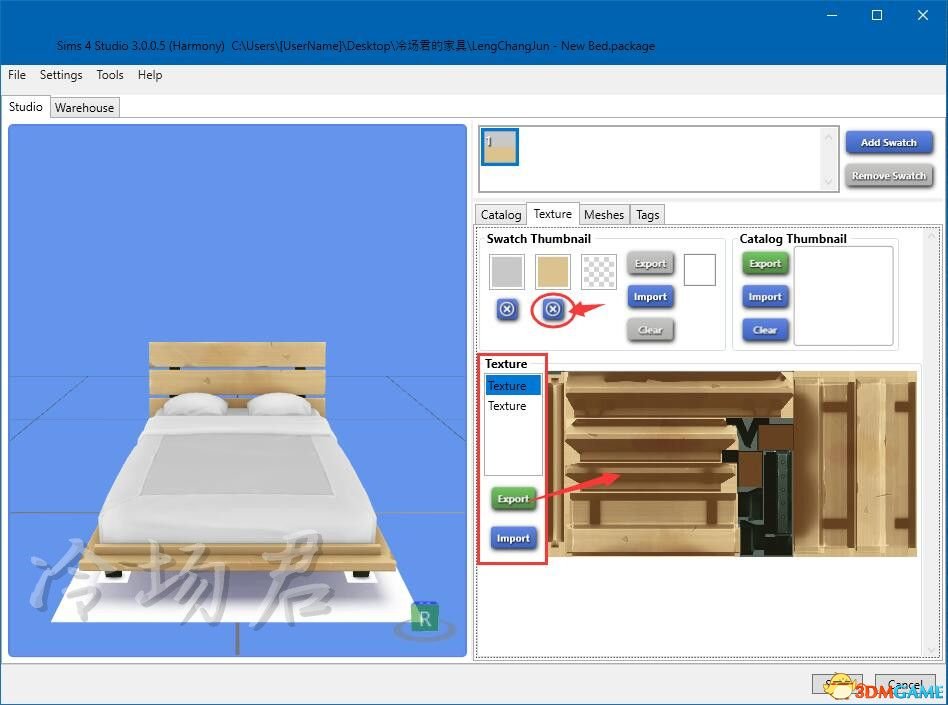Clear the catalog thumbnail
Screen dimensions: 948x705
point(765,330)
